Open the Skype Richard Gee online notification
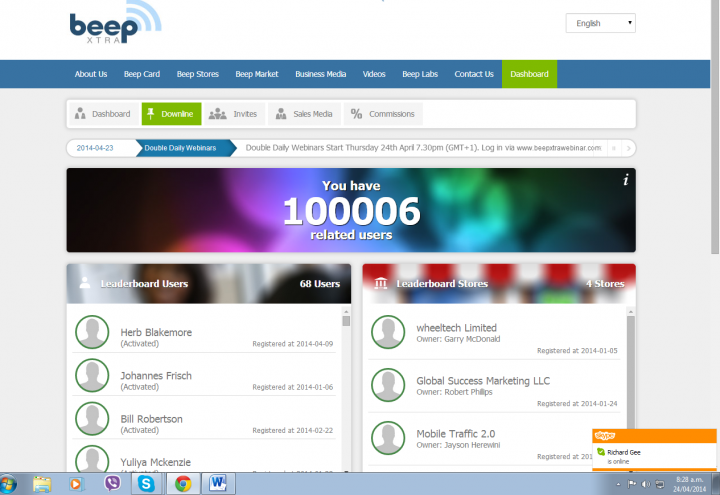Viewport: 720px width, 495px height. point(654,450)
